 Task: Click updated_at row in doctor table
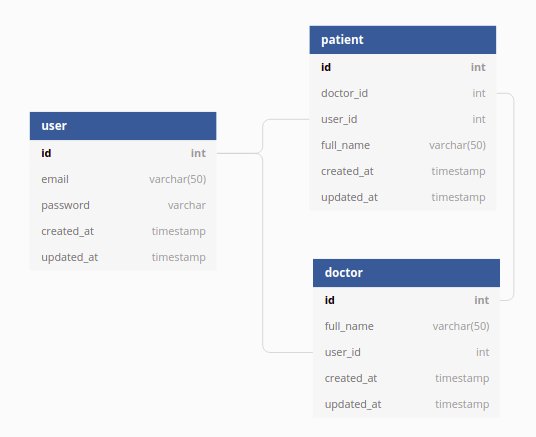pos(406,404)
